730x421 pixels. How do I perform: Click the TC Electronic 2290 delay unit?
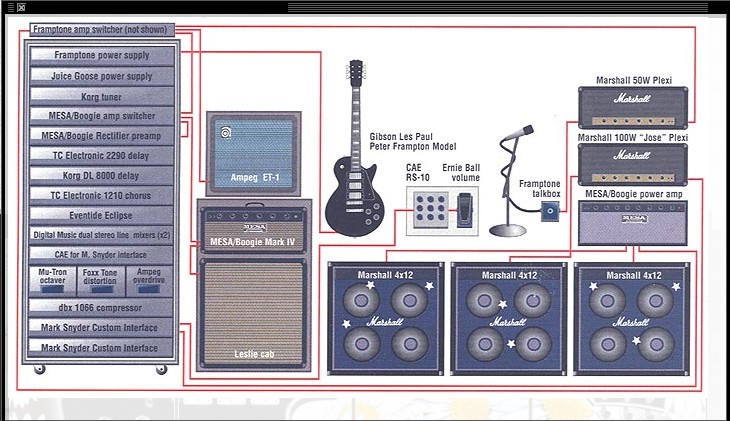[101, 156]
